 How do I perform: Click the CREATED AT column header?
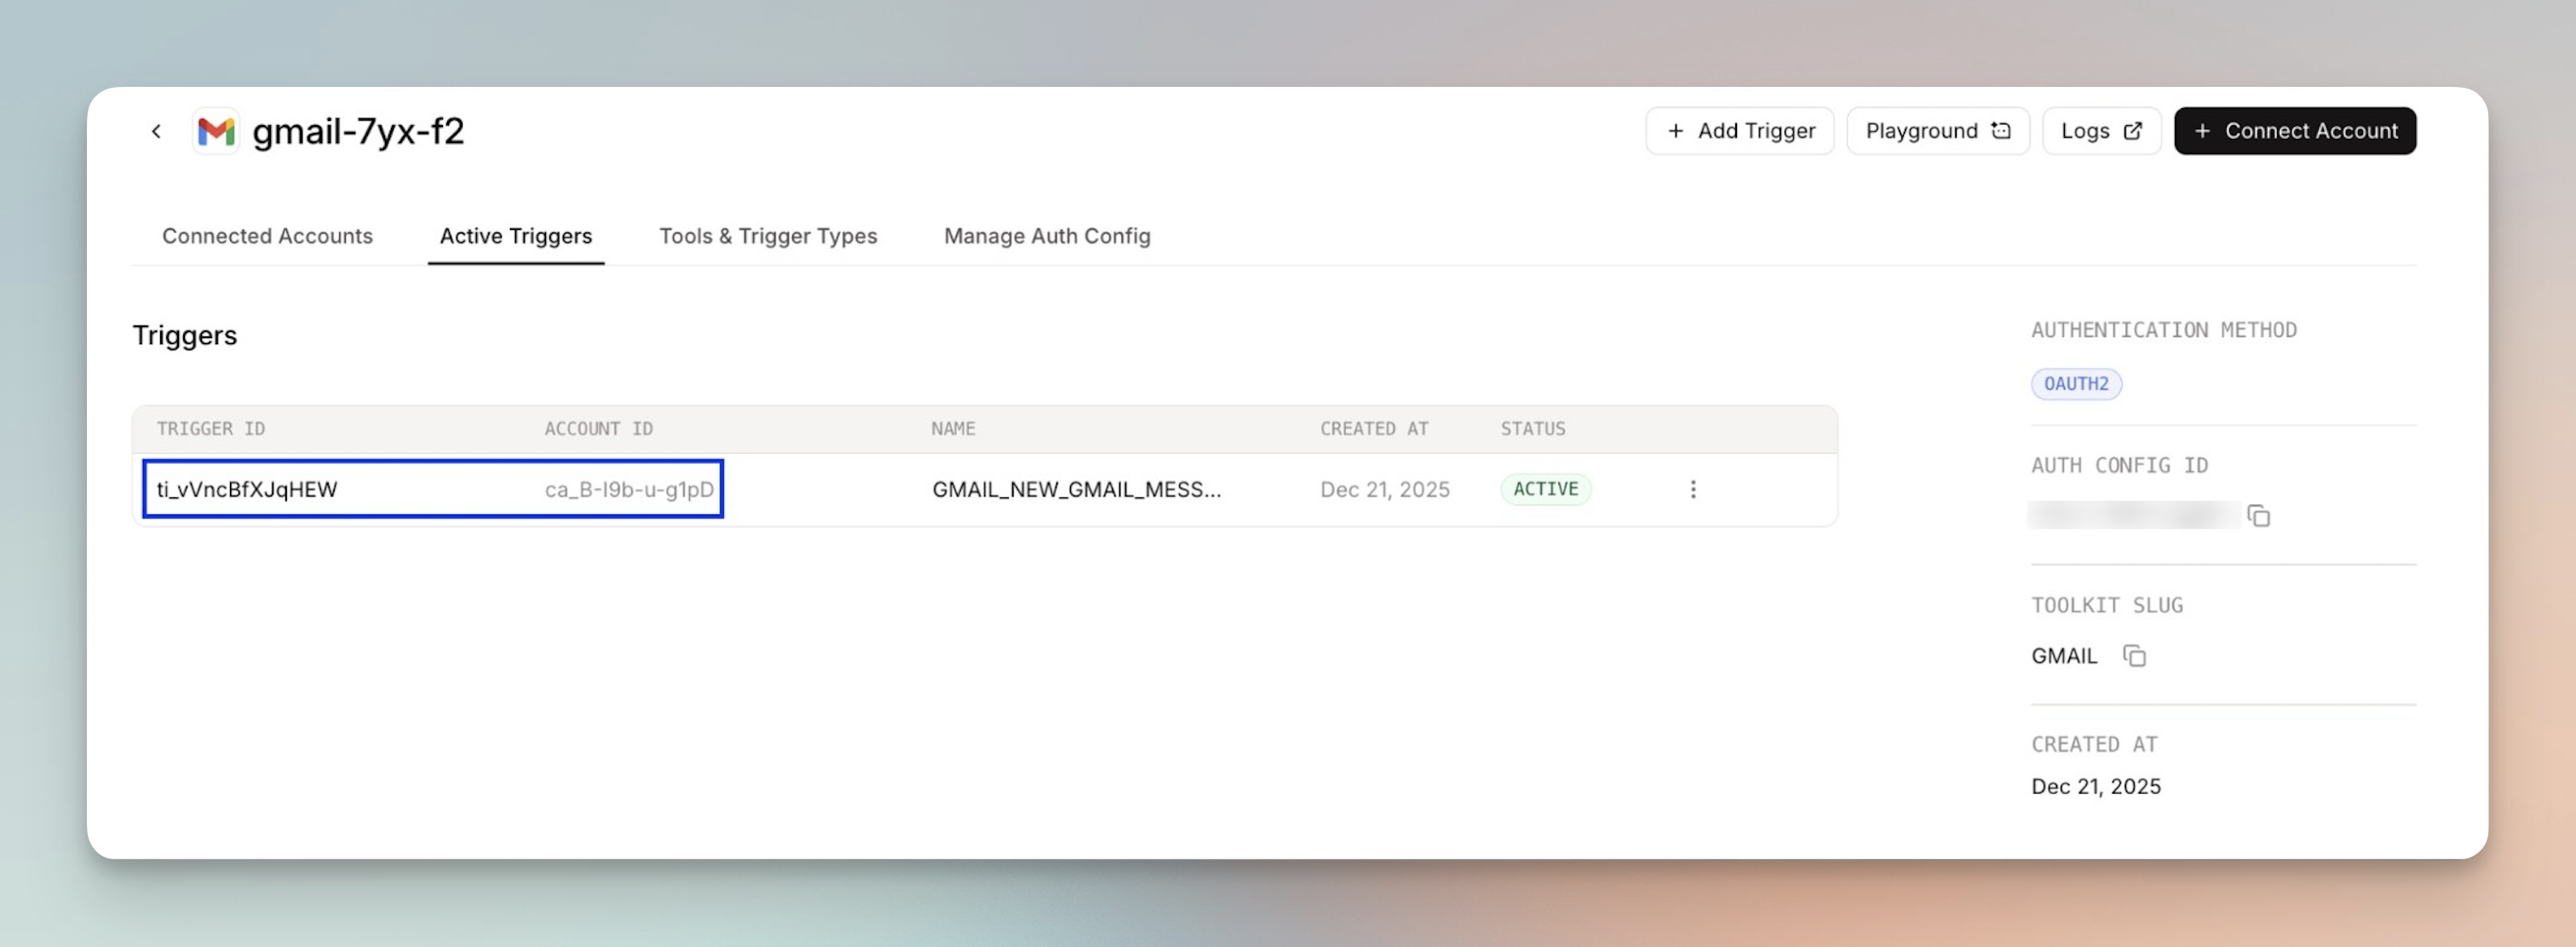[x=1374, y=429]
